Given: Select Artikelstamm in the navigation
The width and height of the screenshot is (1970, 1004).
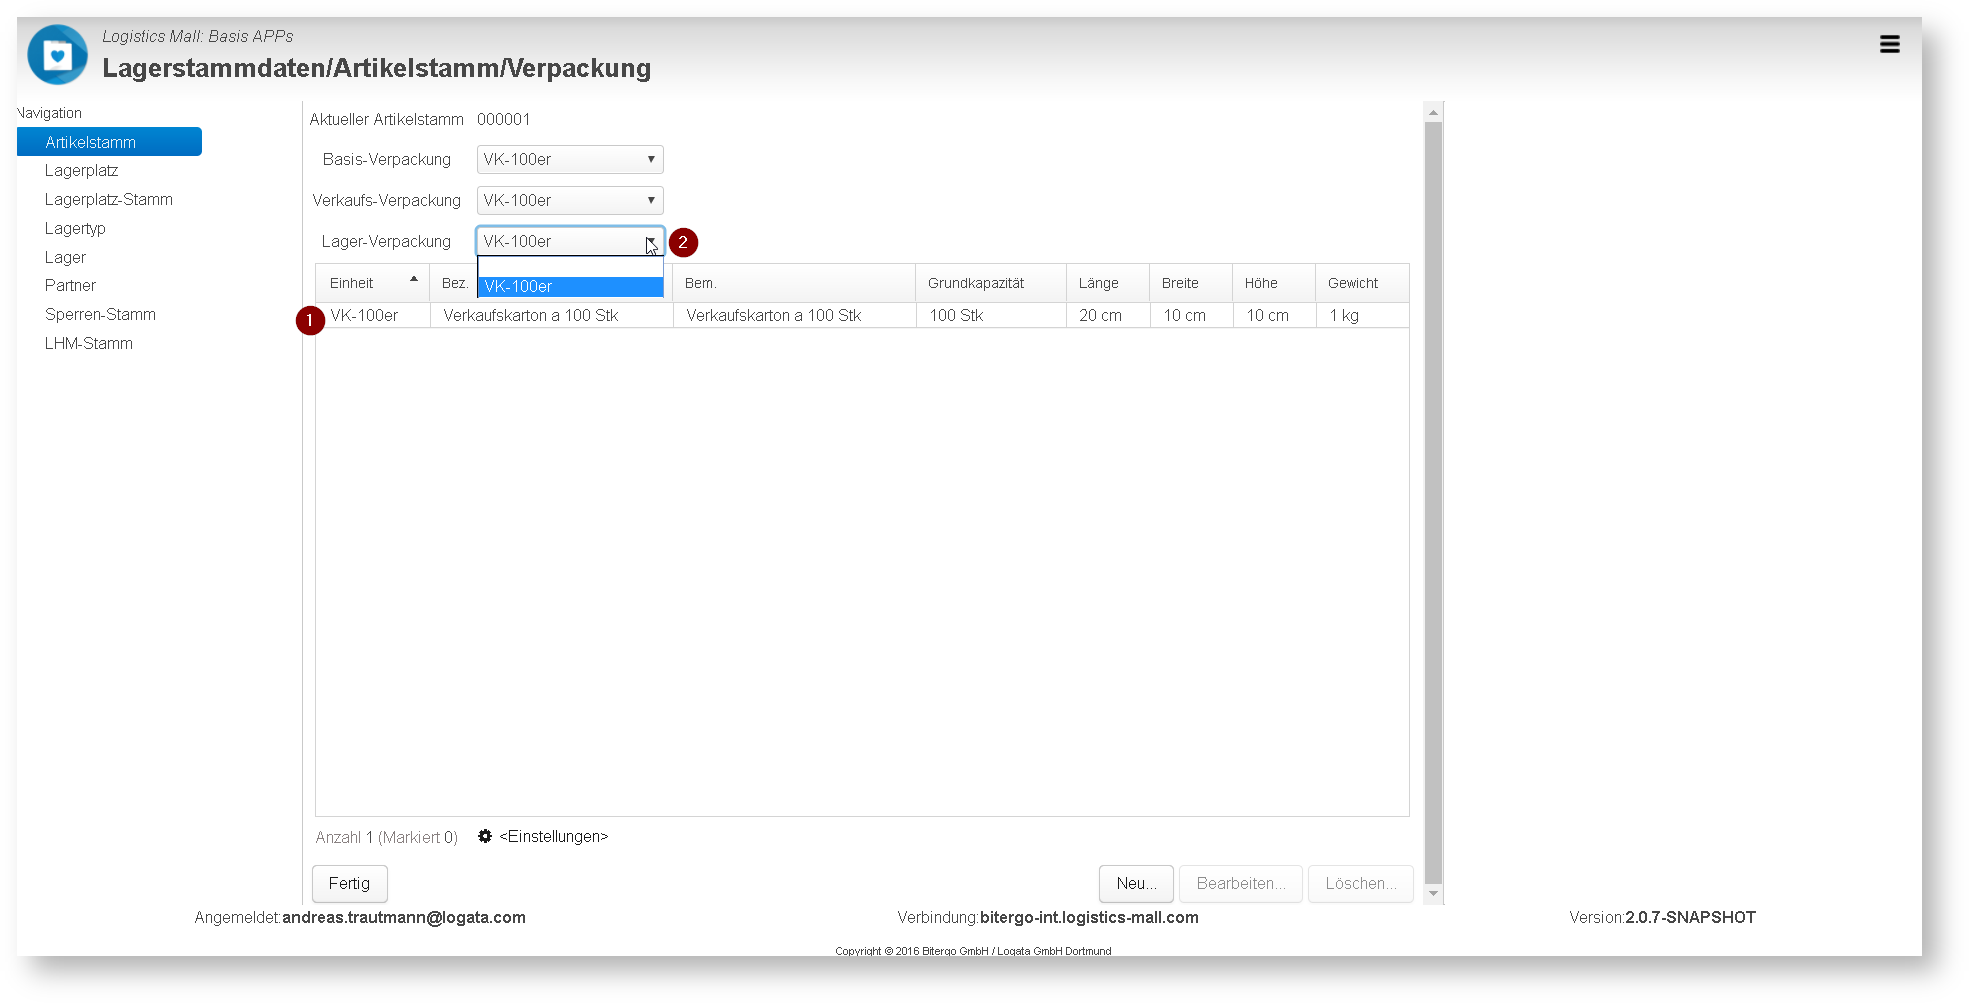Looking at the screenshot, I should (x=109, y=142).
